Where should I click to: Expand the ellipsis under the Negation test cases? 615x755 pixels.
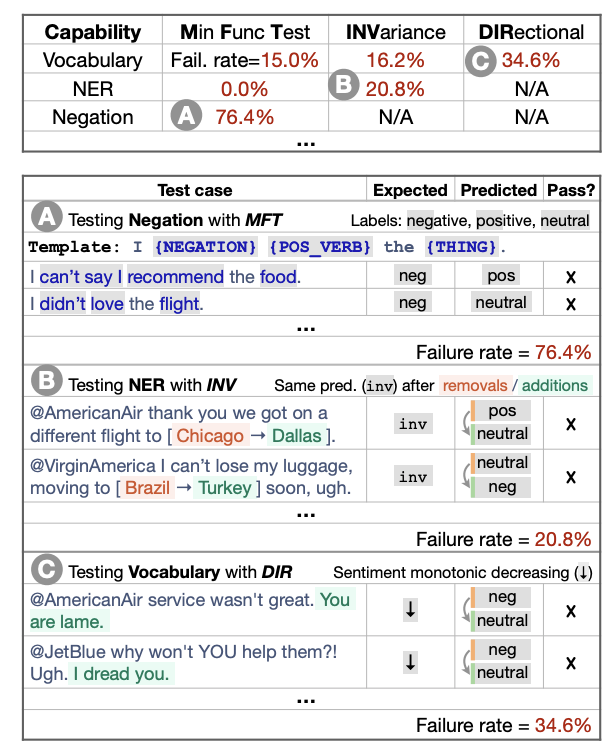point(307,327)
